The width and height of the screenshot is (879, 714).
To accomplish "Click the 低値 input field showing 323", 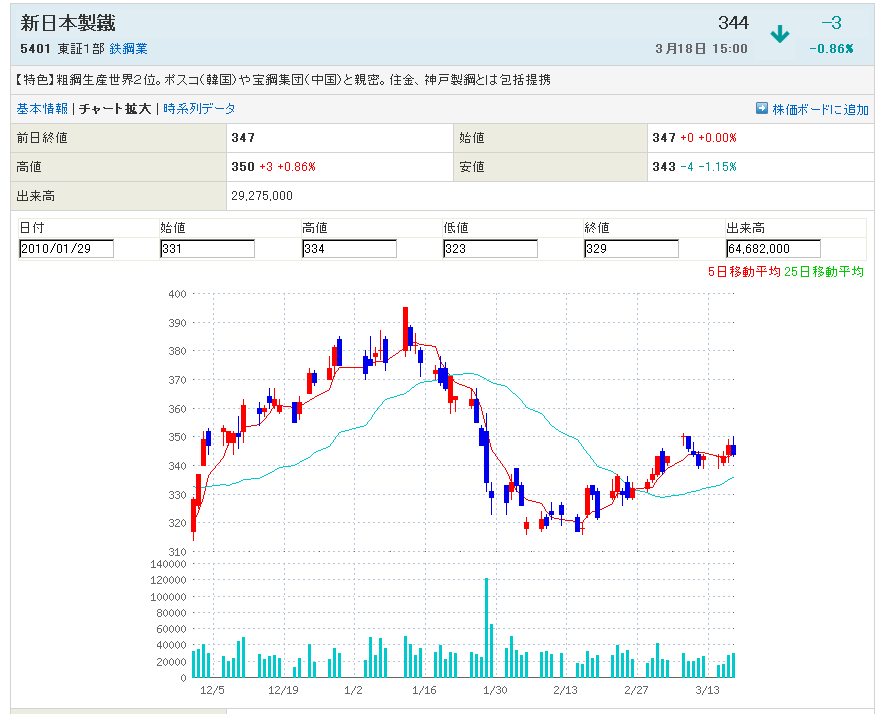I will coord(490,249).
